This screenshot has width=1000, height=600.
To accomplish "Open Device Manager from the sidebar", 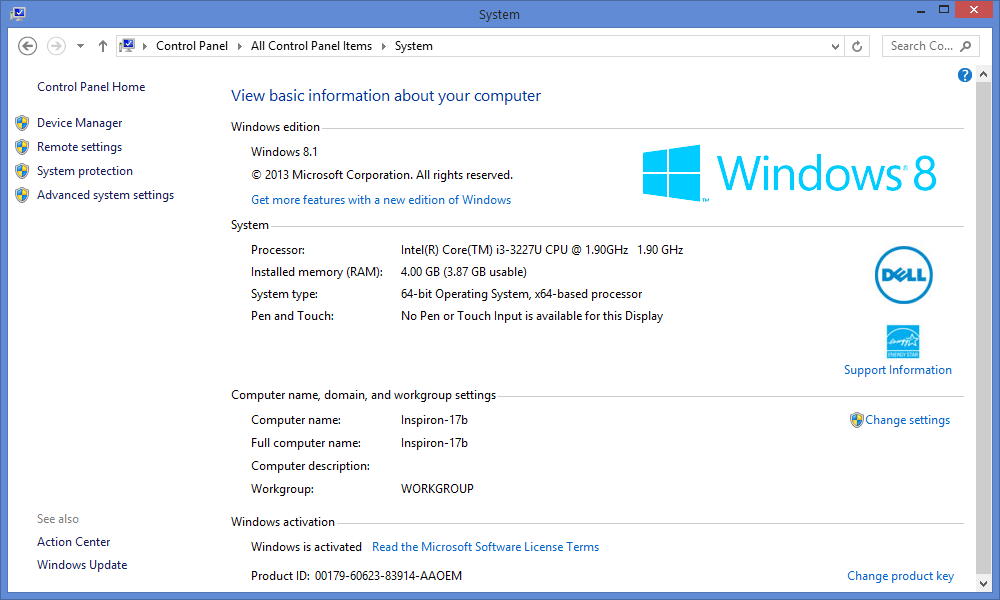I will point(79,123).
